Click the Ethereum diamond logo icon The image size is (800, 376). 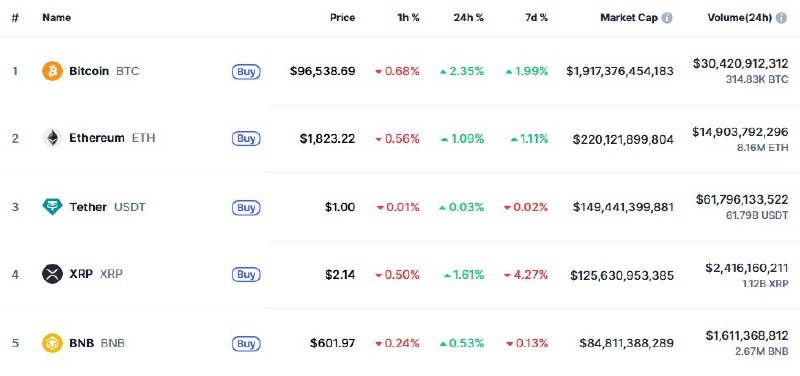tap(53, 138)
